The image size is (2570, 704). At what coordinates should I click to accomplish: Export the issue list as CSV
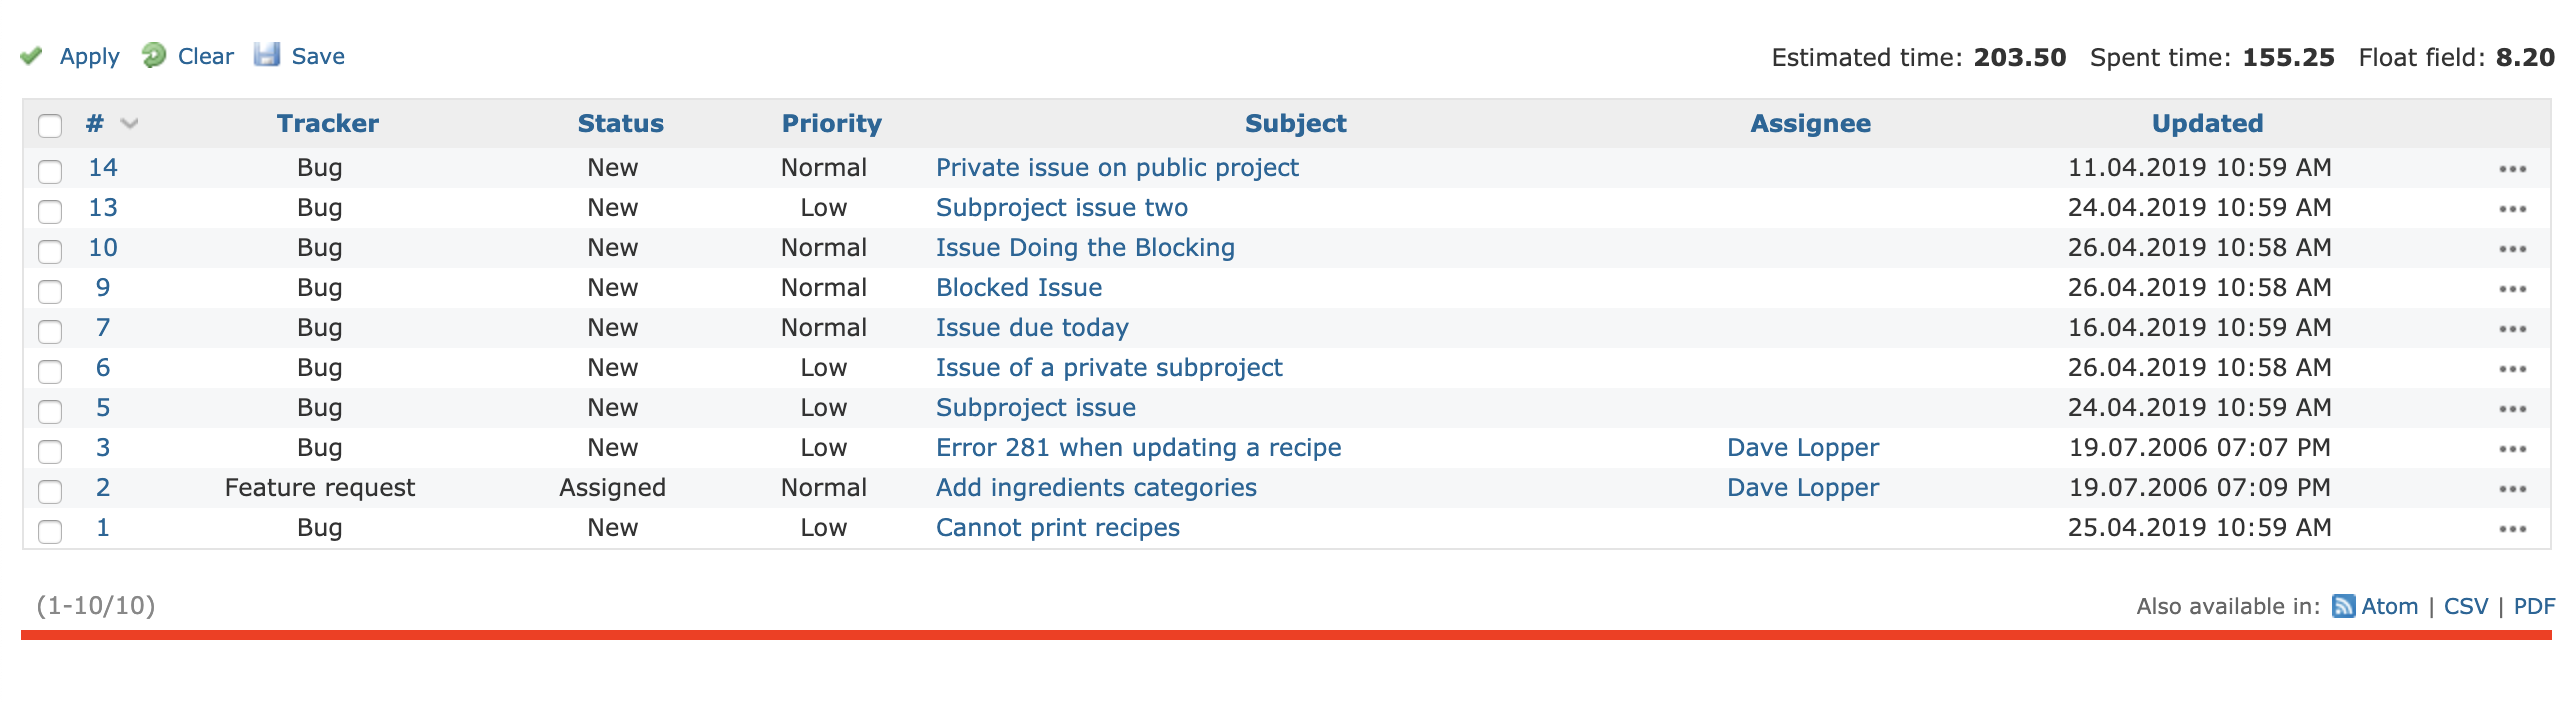click(x=2465, y=606)
